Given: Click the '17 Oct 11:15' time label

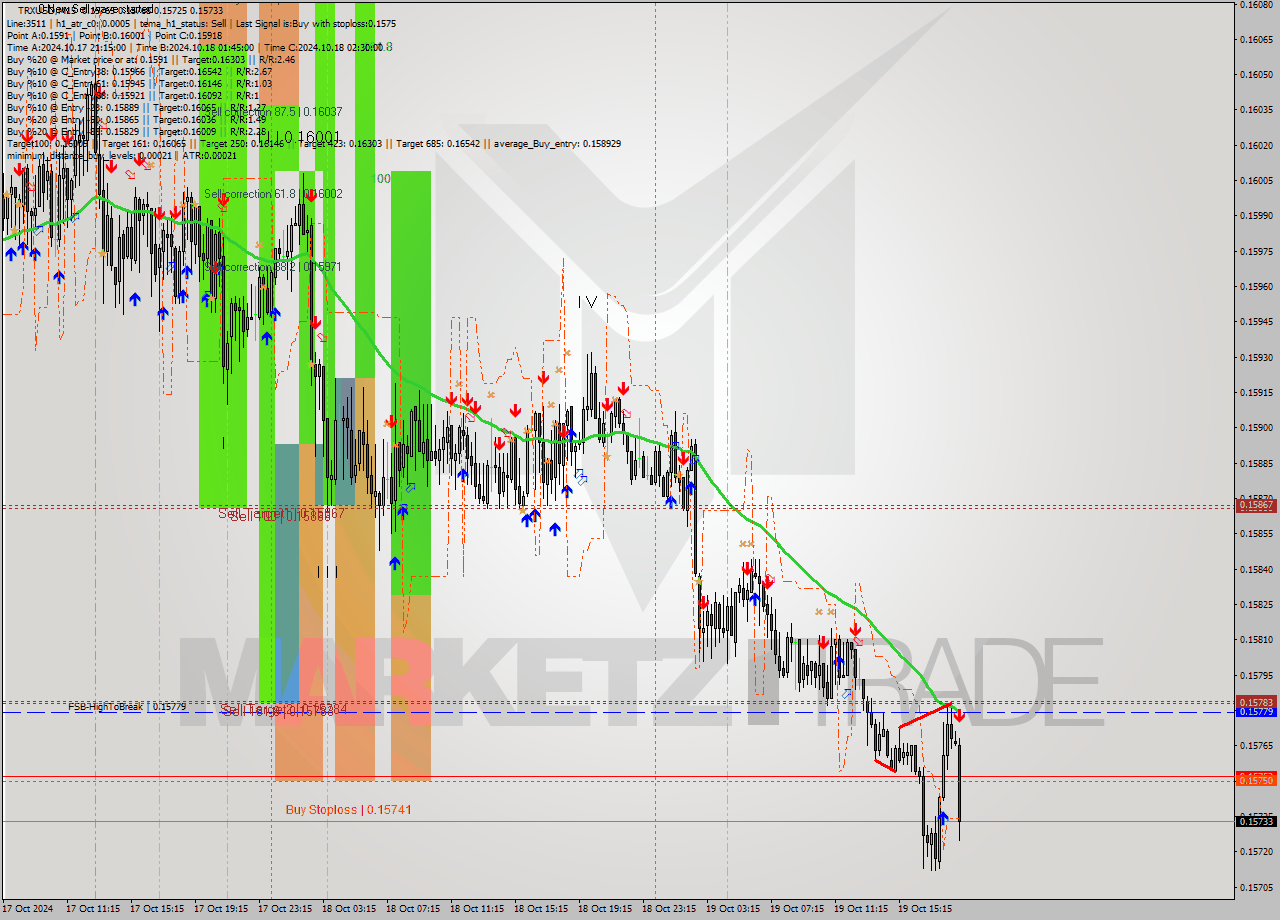Looking at the screenshot, I should coord(93,909).
